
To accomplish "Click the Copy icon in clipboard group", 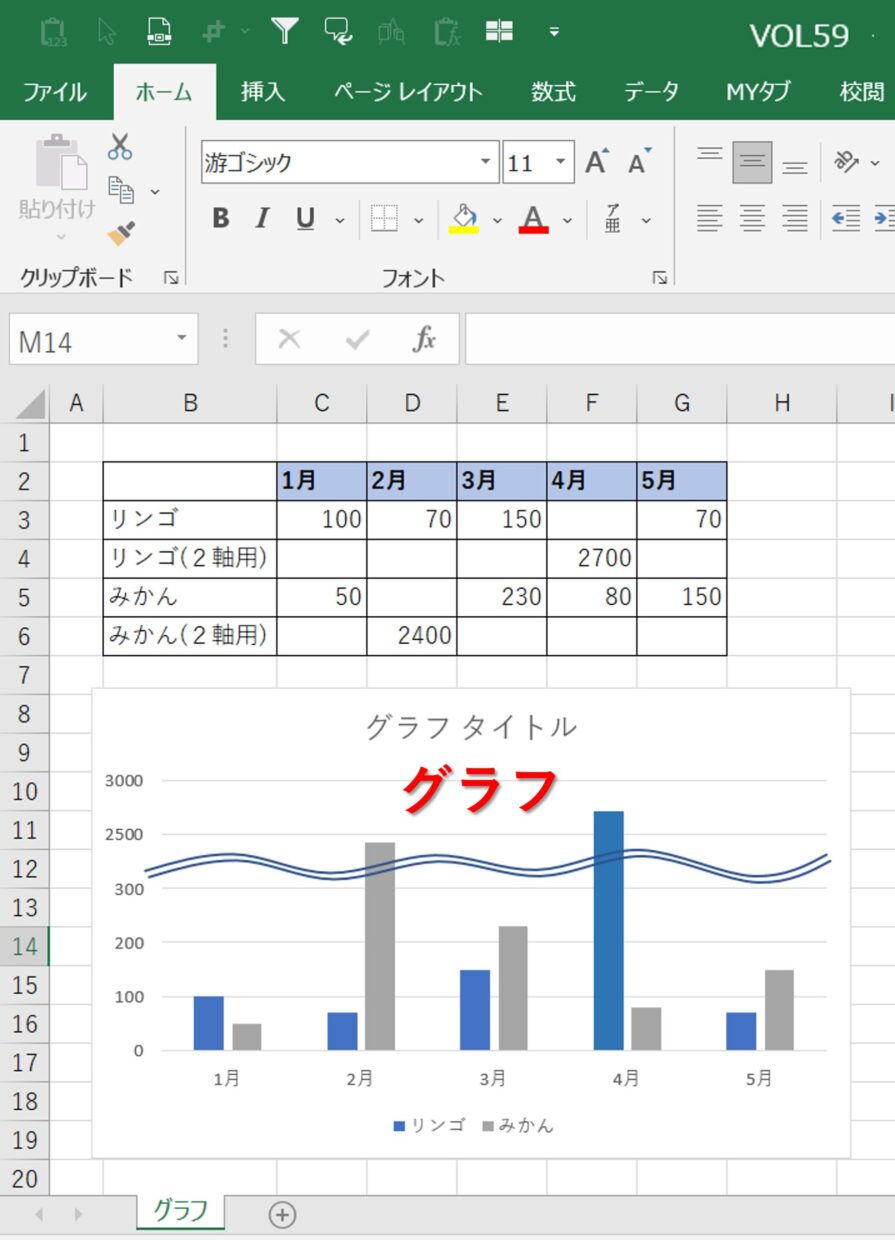I will [121, 190].
